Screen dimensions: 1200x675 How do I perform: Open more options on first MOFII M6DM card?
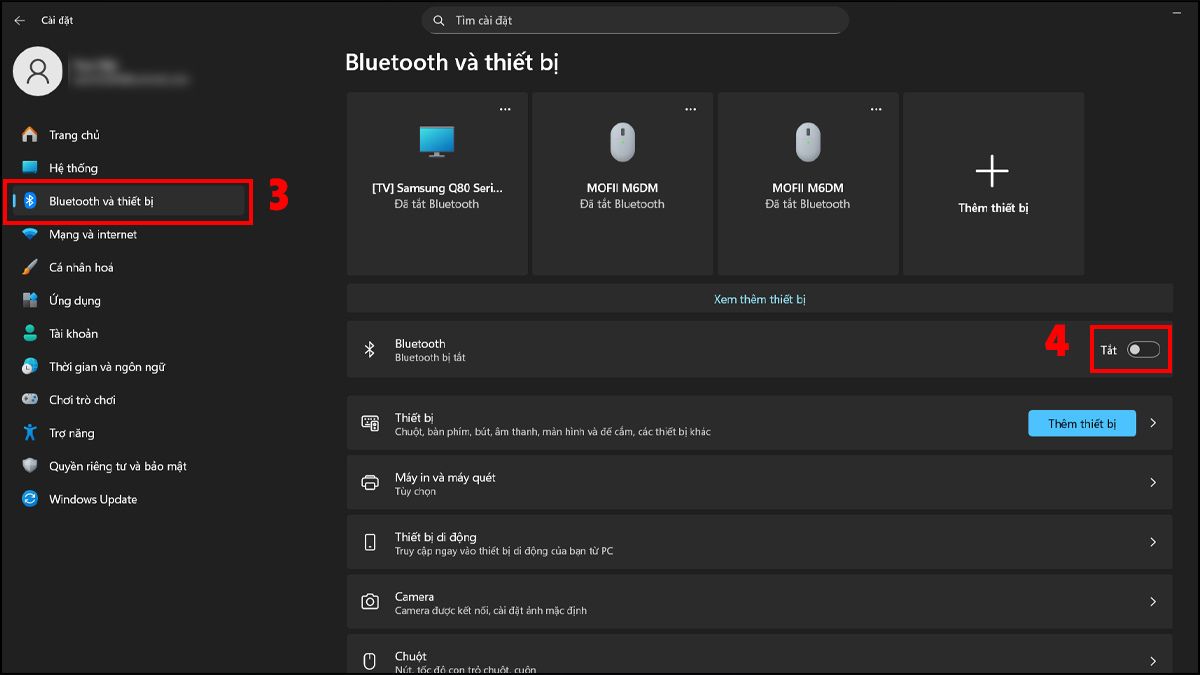(x=691, y=107)
